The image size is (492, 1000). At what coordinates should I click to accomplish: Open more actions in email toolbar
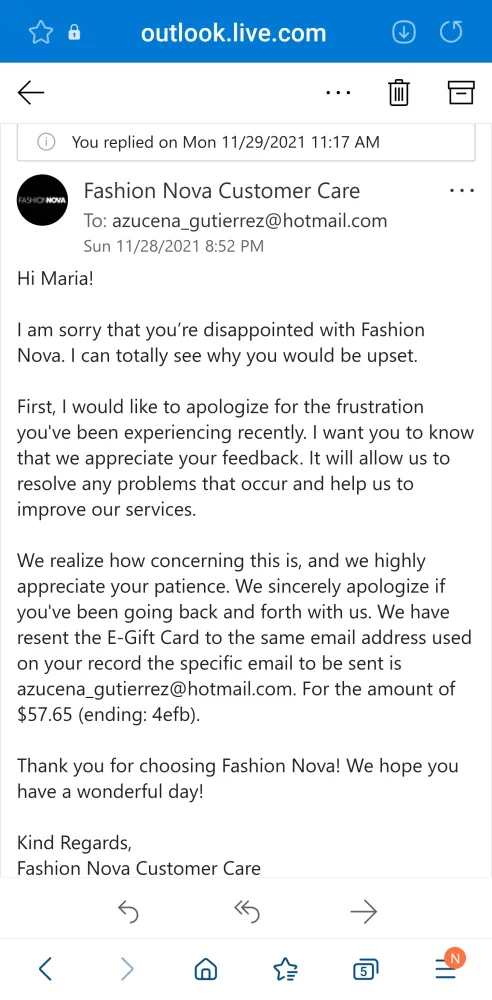338,93
